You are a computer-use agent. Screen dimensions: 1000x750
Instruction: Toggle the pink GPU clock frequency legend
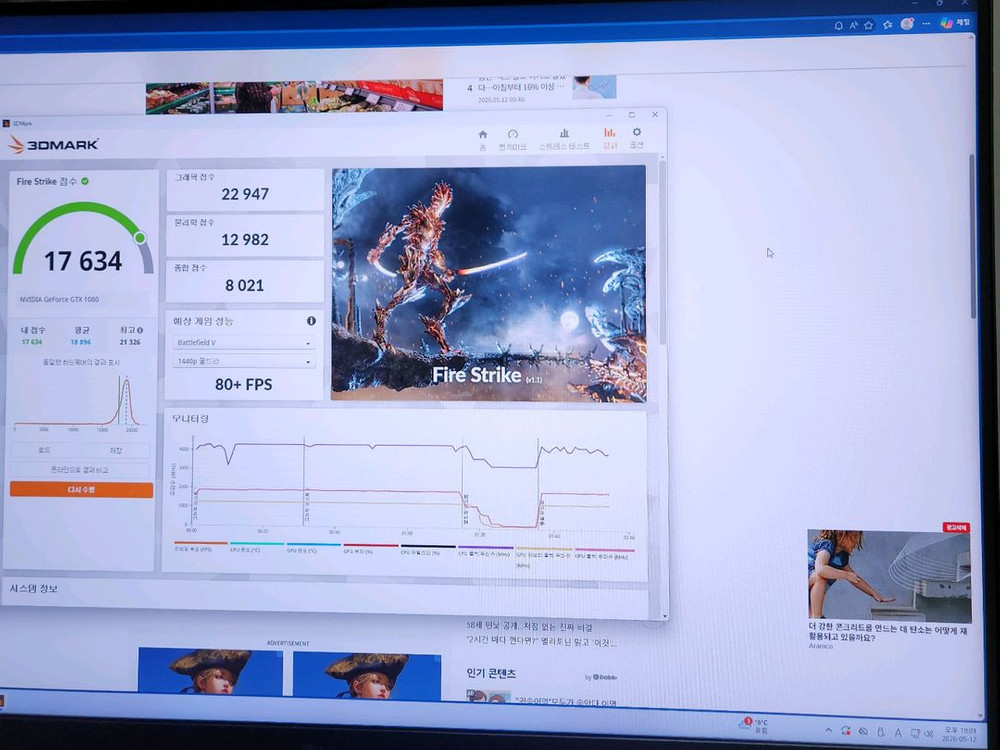click(x=604, y=554)
